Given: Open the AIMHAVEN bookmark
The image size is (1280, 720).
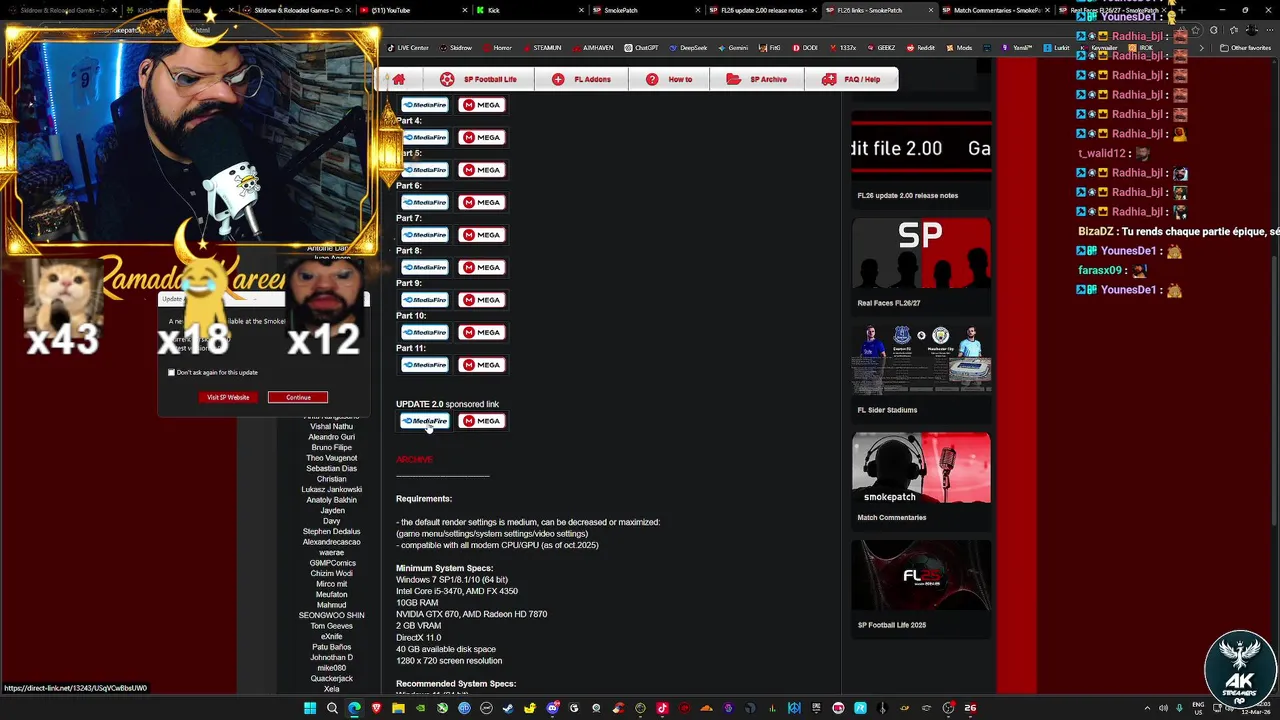Looking at the screenshot, I should click(593, 47).
